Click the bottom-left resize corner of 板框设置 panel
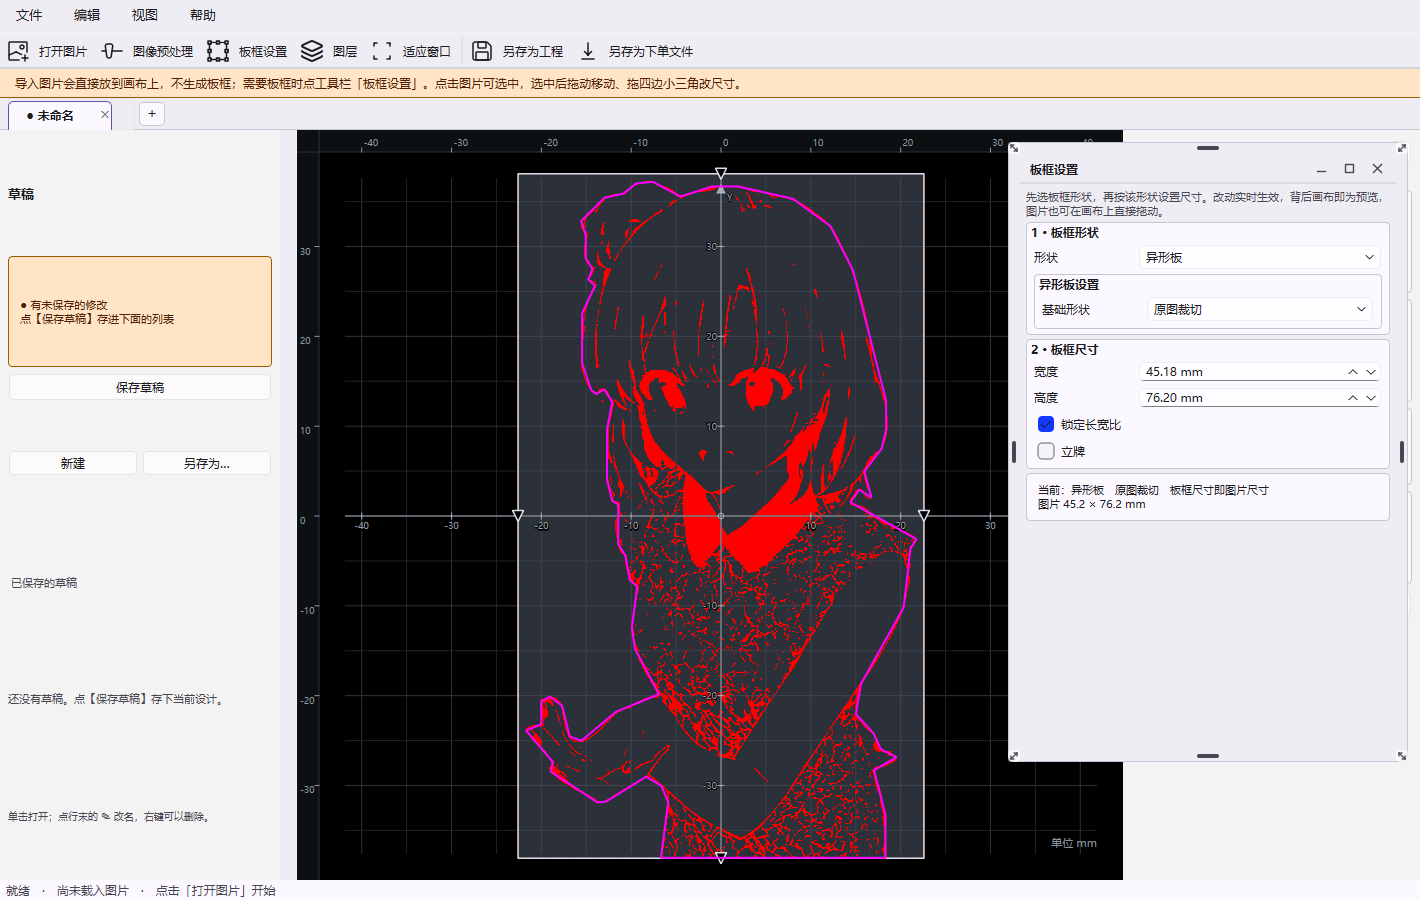 [x=1014, y=756]
